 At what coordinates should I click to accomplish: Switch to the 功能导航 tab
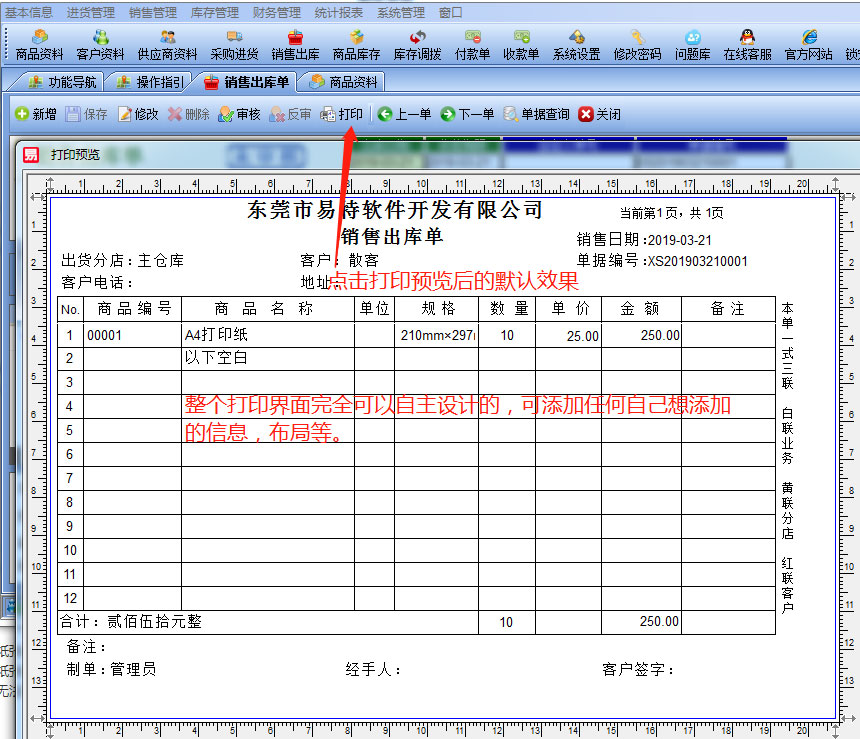tap(63, 82)
